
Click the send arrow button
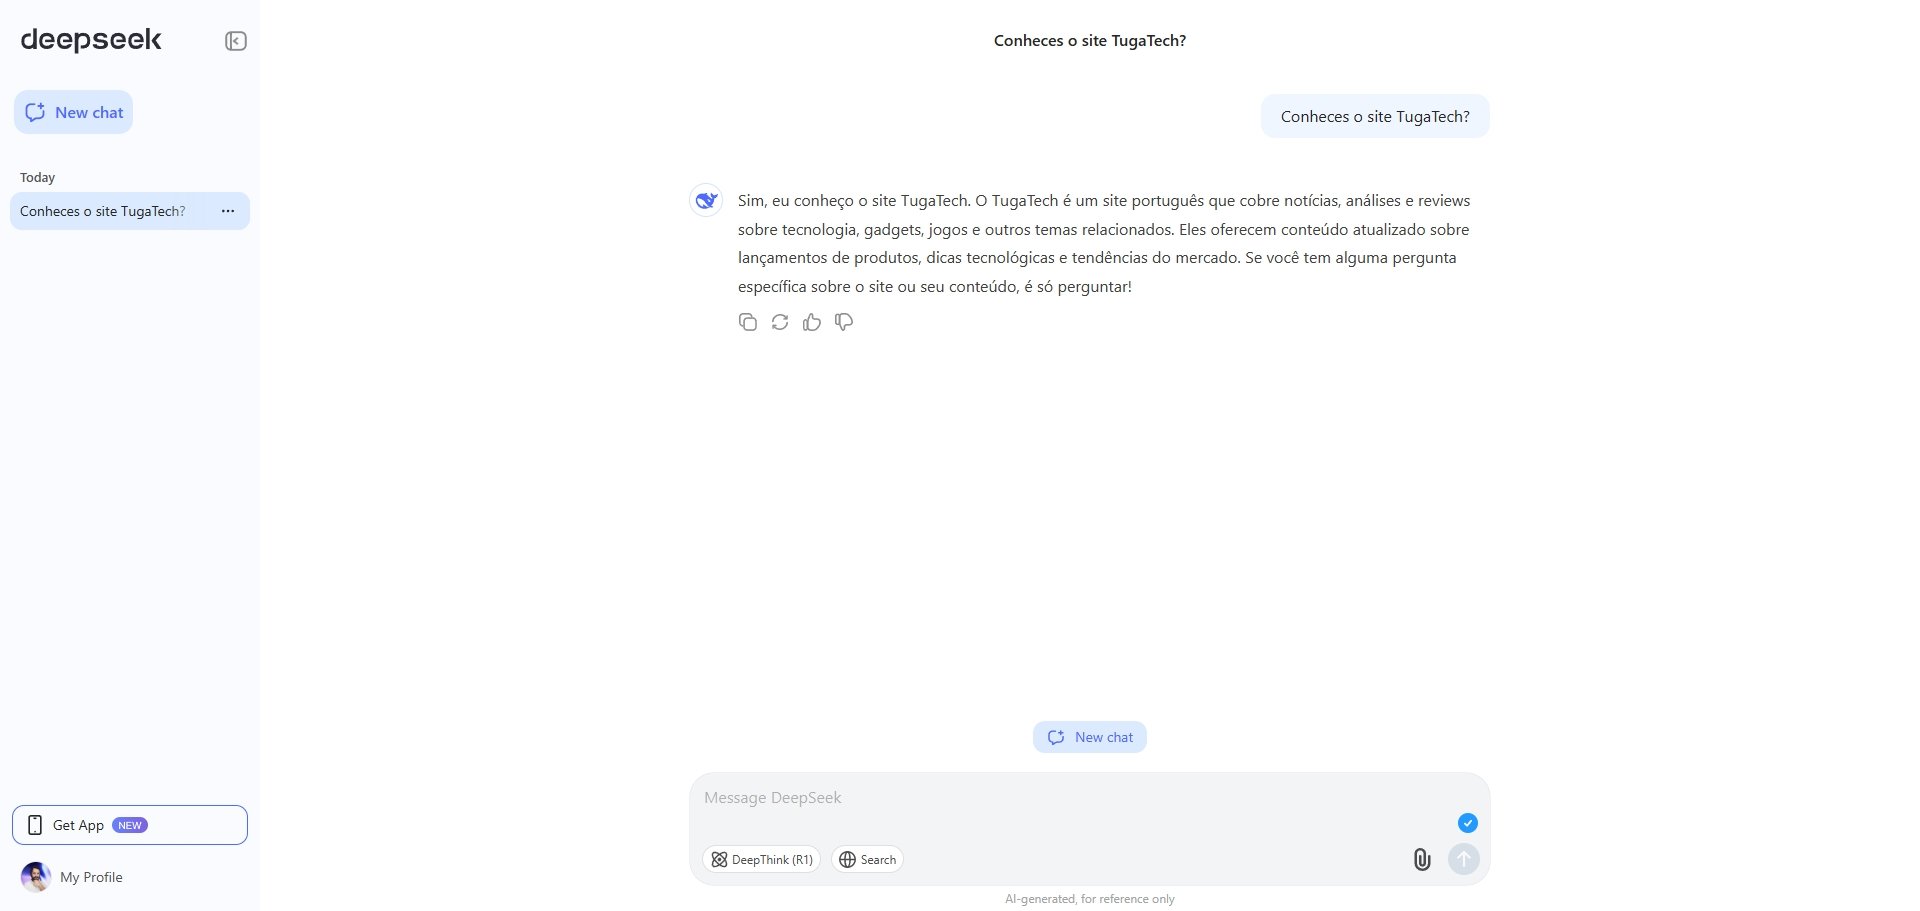pyautogui.click(x=1464, y=859)
